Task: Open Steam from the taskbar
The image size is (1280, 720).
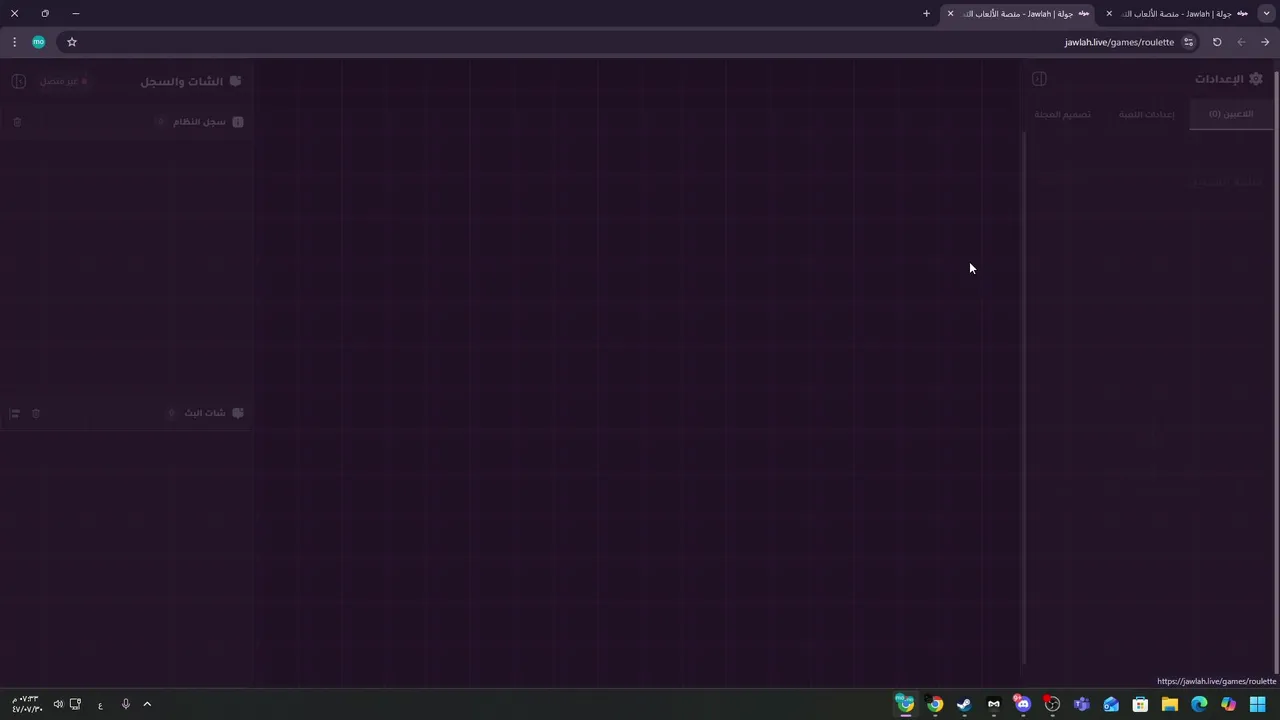Action: coord(964,704)
